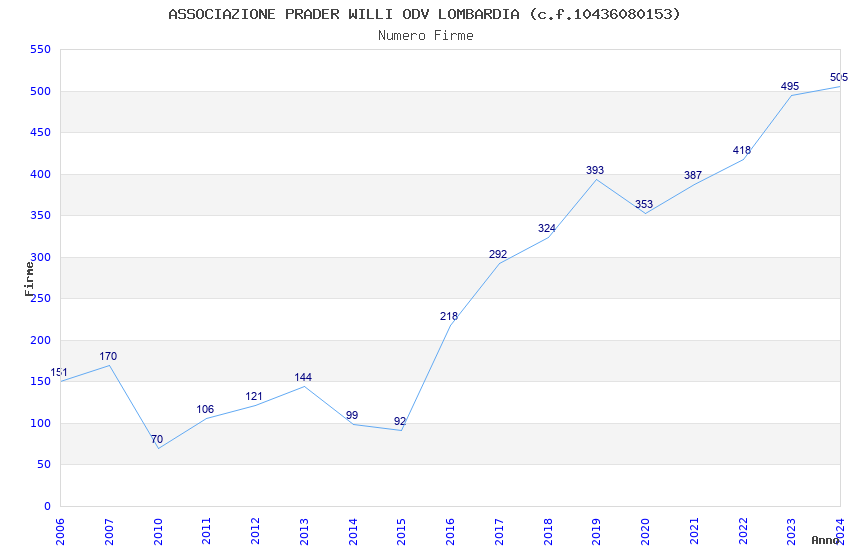Image resolution: width=850 pixels, height=550 pixels.
Task: Click the y-axis value 400
Action: pyautogui.click(x=40, y=174)
